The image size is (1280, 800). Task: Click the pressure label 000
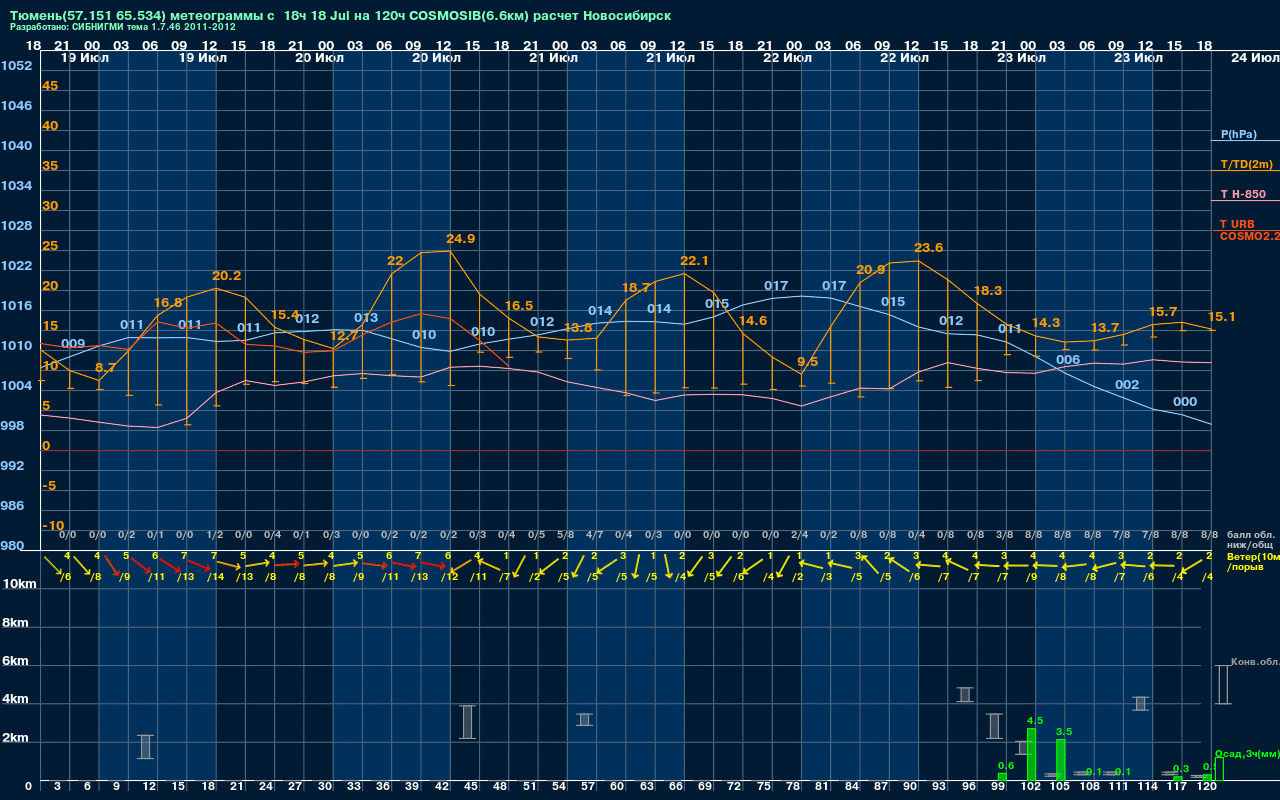(x=1185, y=402)
